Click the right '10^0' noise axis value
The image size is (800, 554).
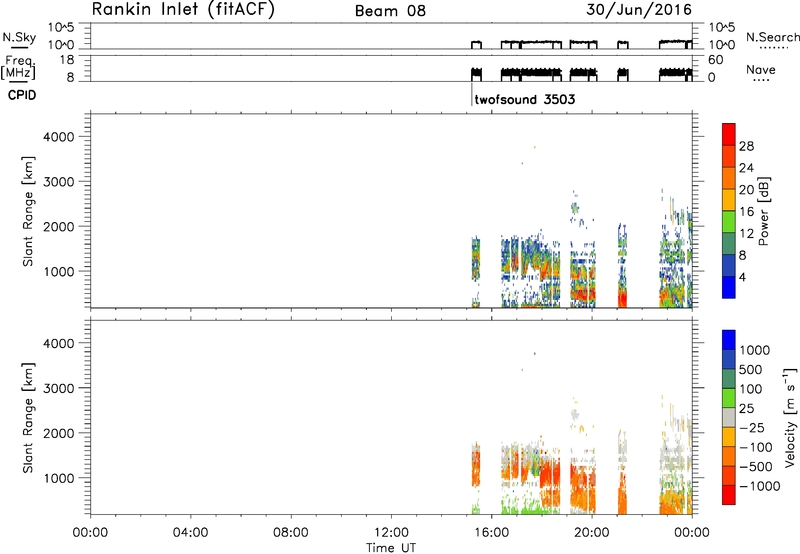pos(722,45)
